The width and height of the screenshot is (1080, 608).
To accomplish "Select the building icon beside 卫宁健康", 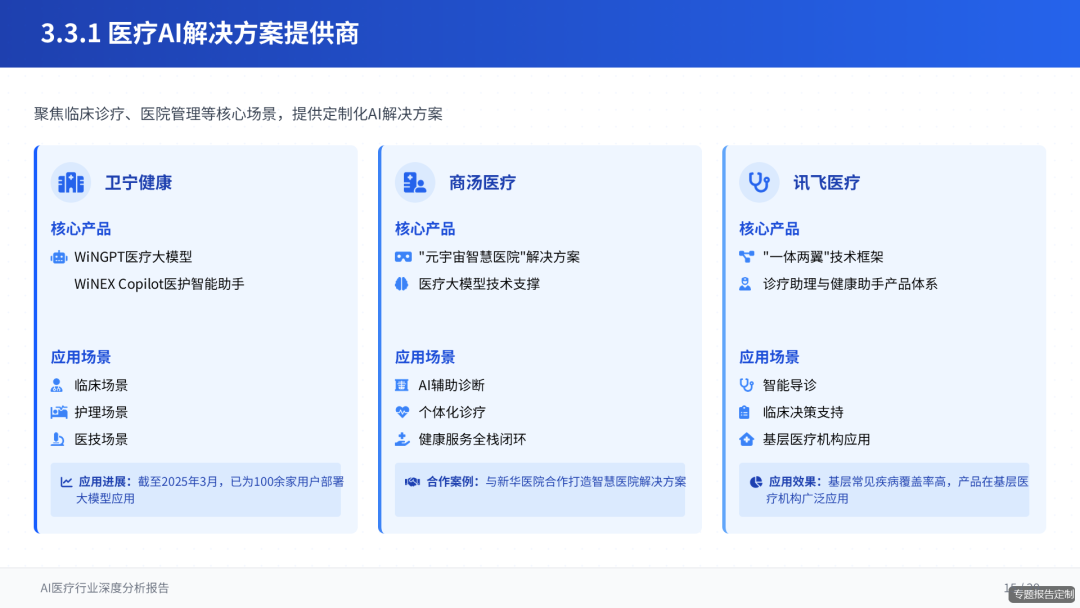I will [69, 183].
